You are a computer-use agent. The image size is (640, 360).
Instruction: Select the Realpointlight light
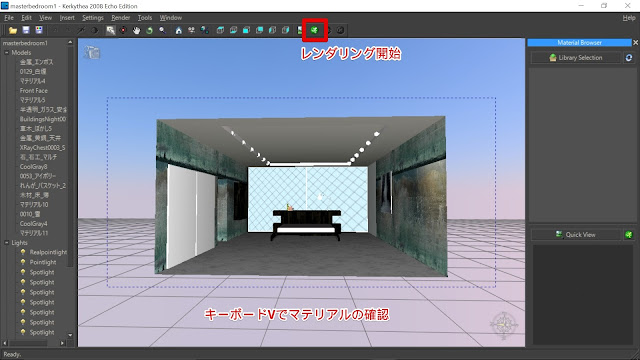click(x=48, y=252)
